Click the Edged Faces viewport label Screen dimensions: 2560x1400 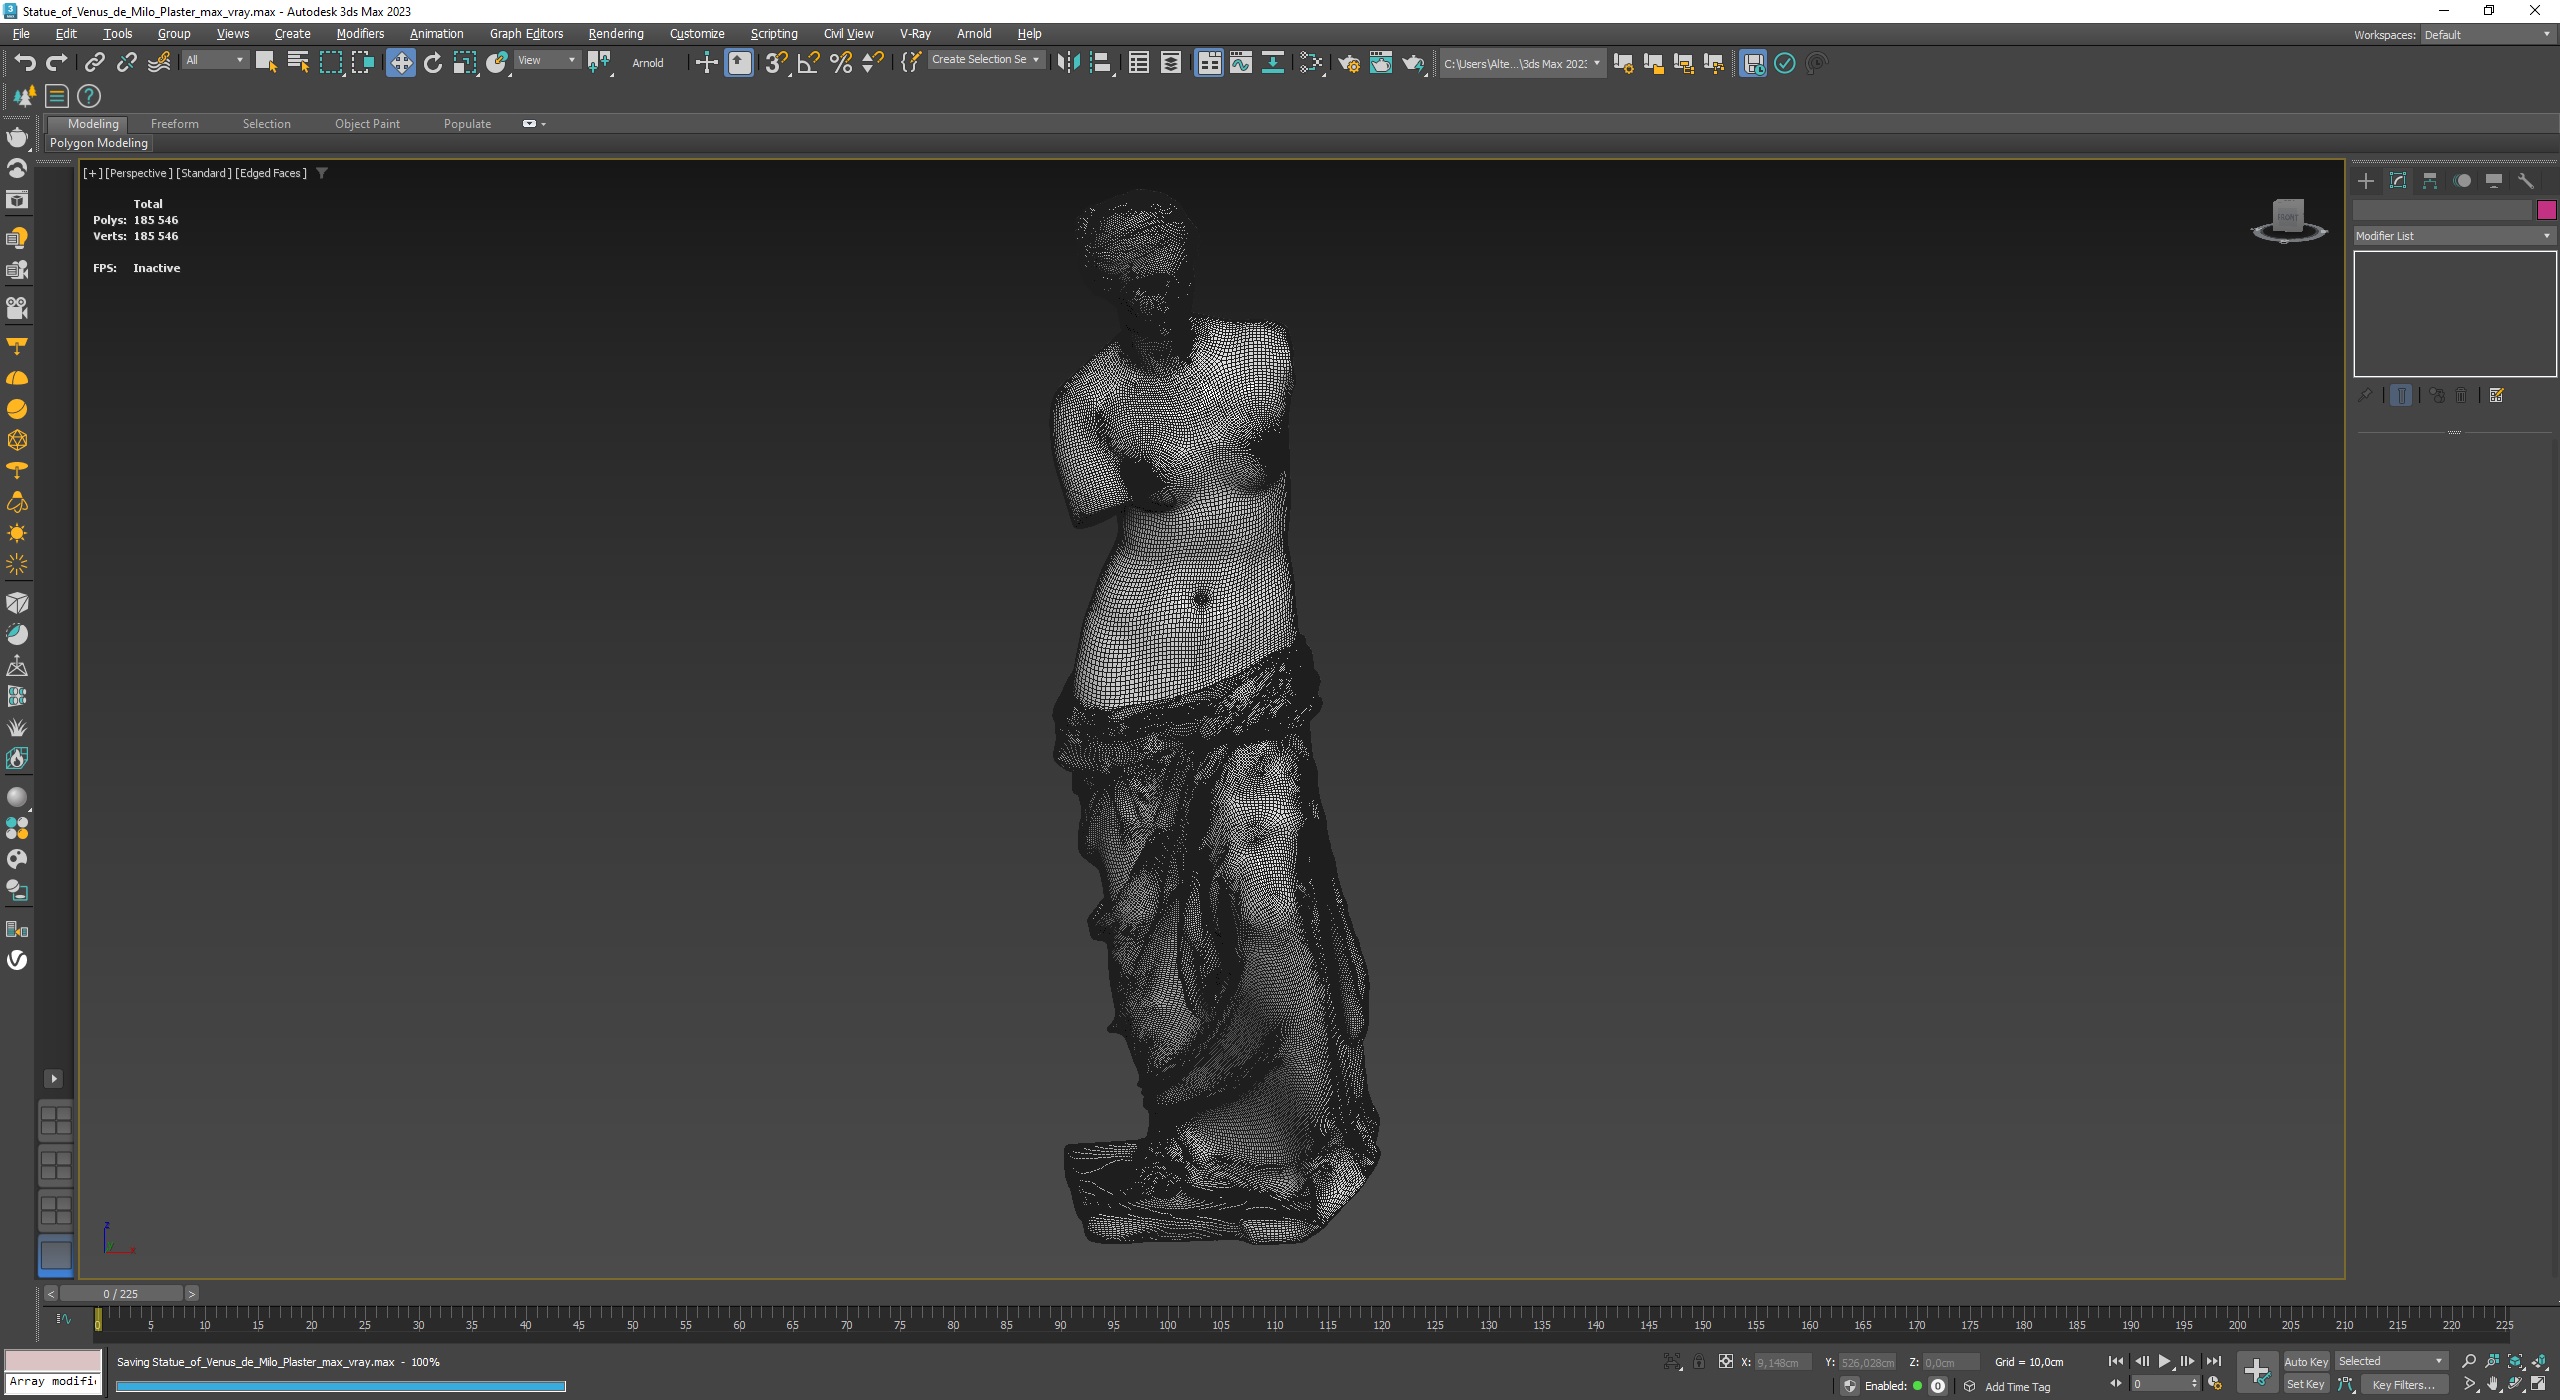[x=271, y=173]
